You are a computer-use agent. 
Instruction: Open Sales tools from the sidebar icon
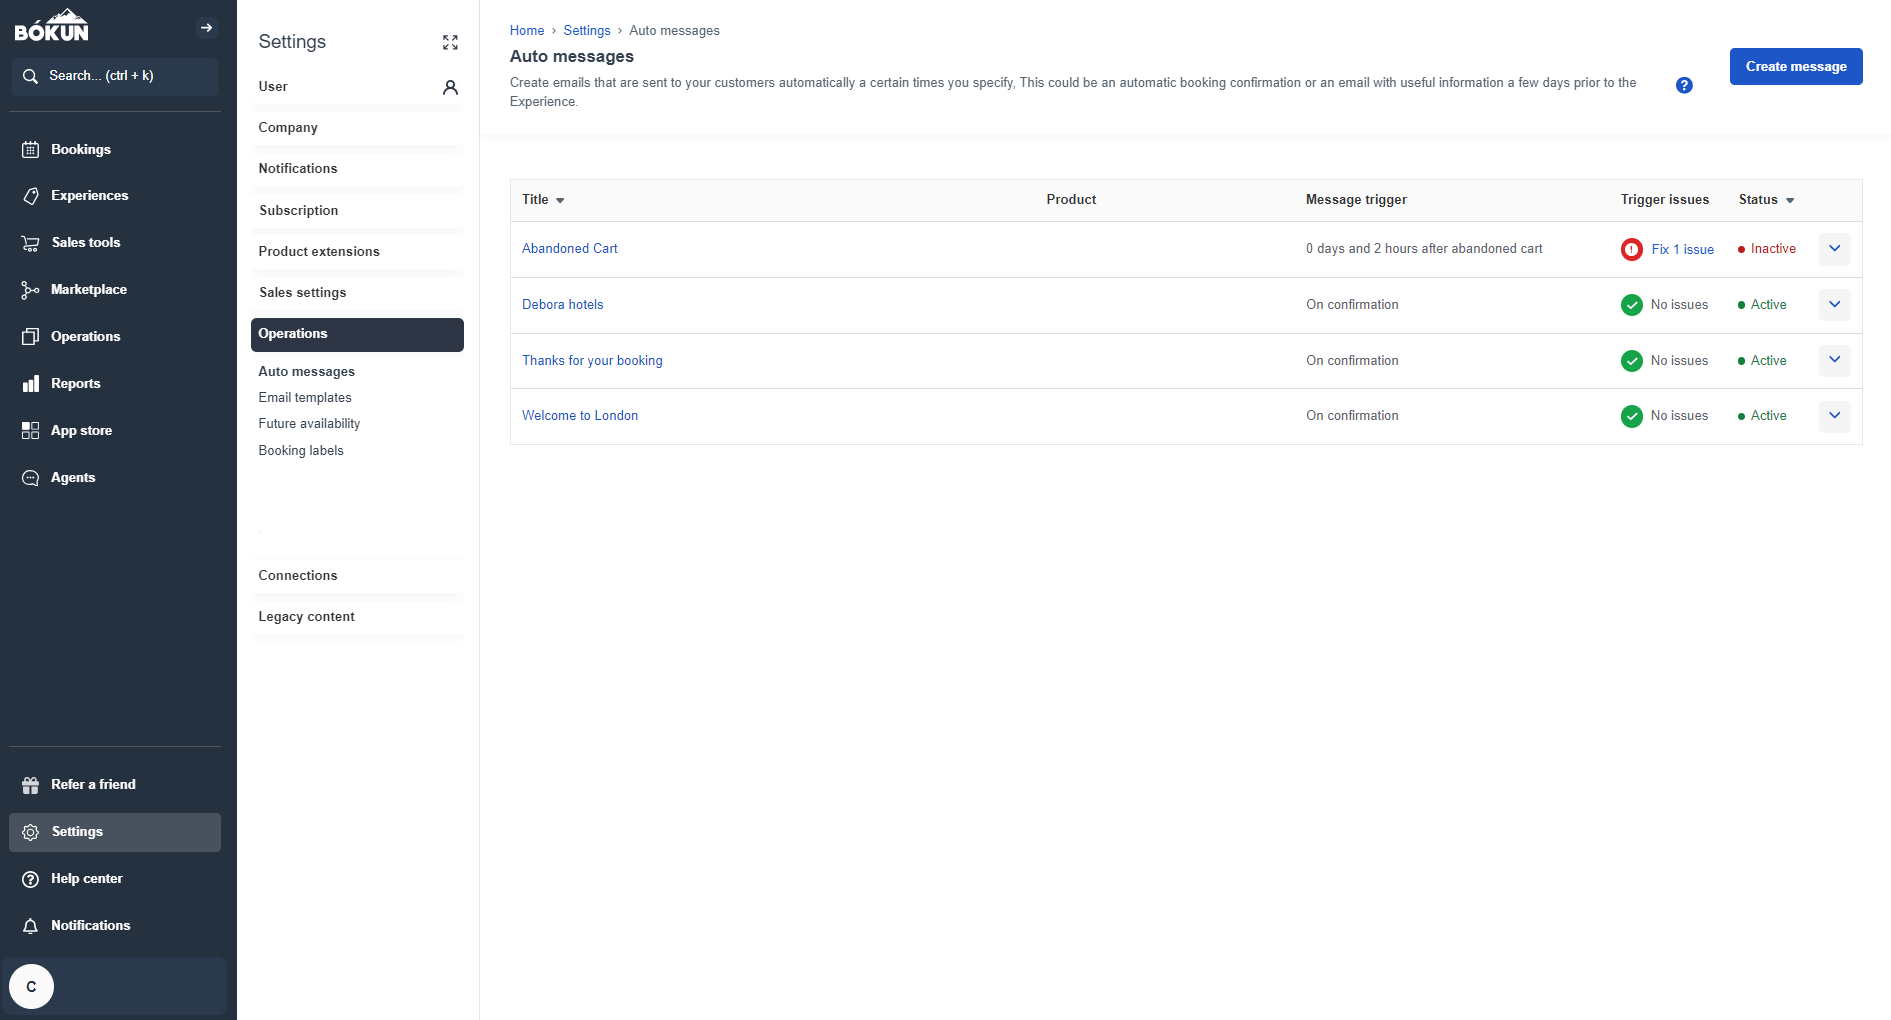click(x=30, y=242)
